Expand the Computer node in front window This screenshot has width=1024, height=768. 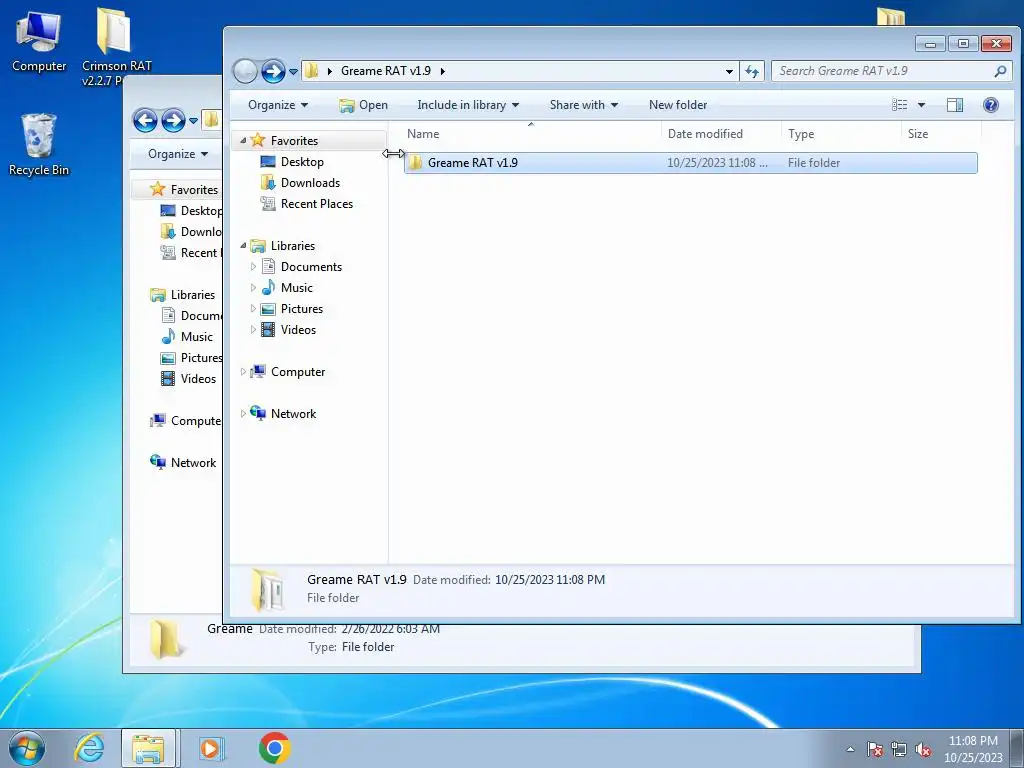click(243, 372)
